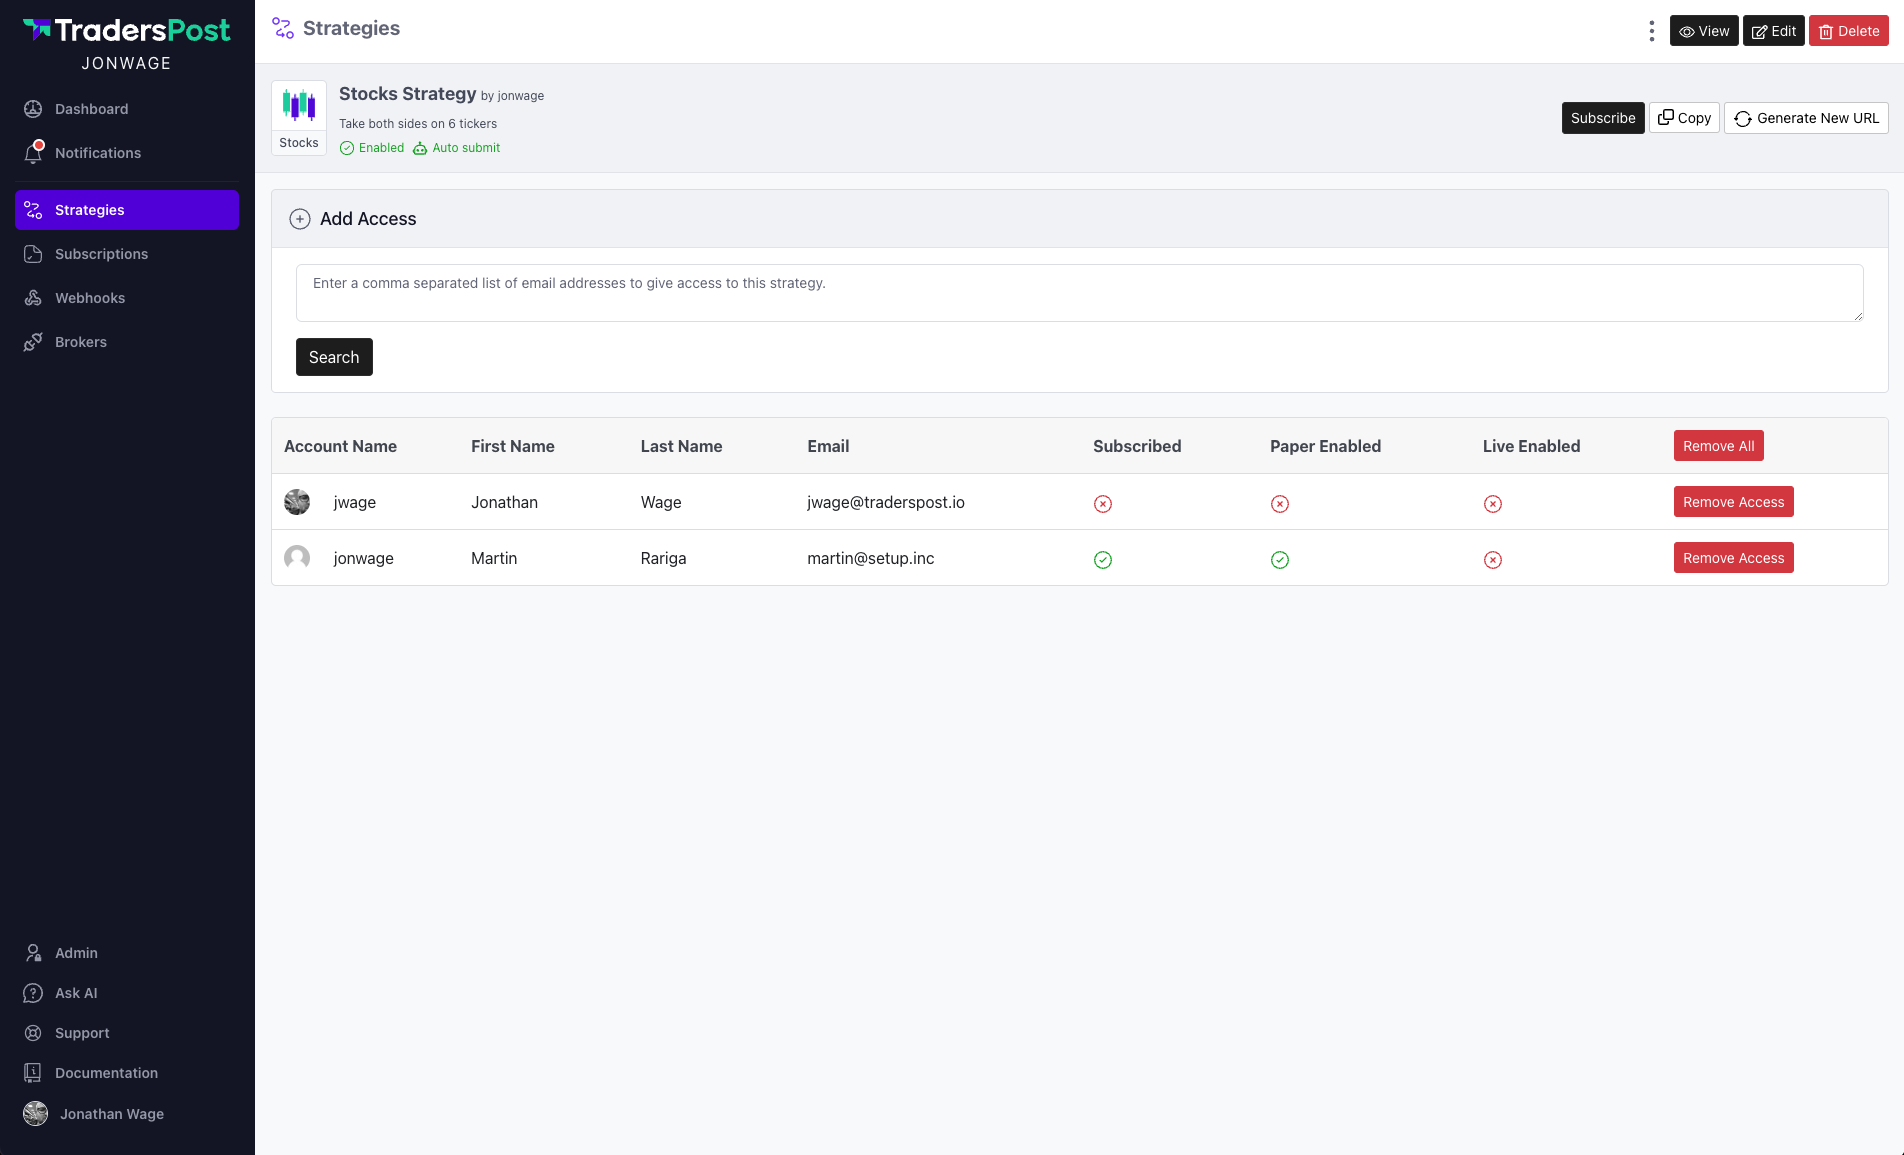Click Jonathan Wage avatar in sidebar
Viewport: 1904px width, 1155px height.
tap(35, 1114)
